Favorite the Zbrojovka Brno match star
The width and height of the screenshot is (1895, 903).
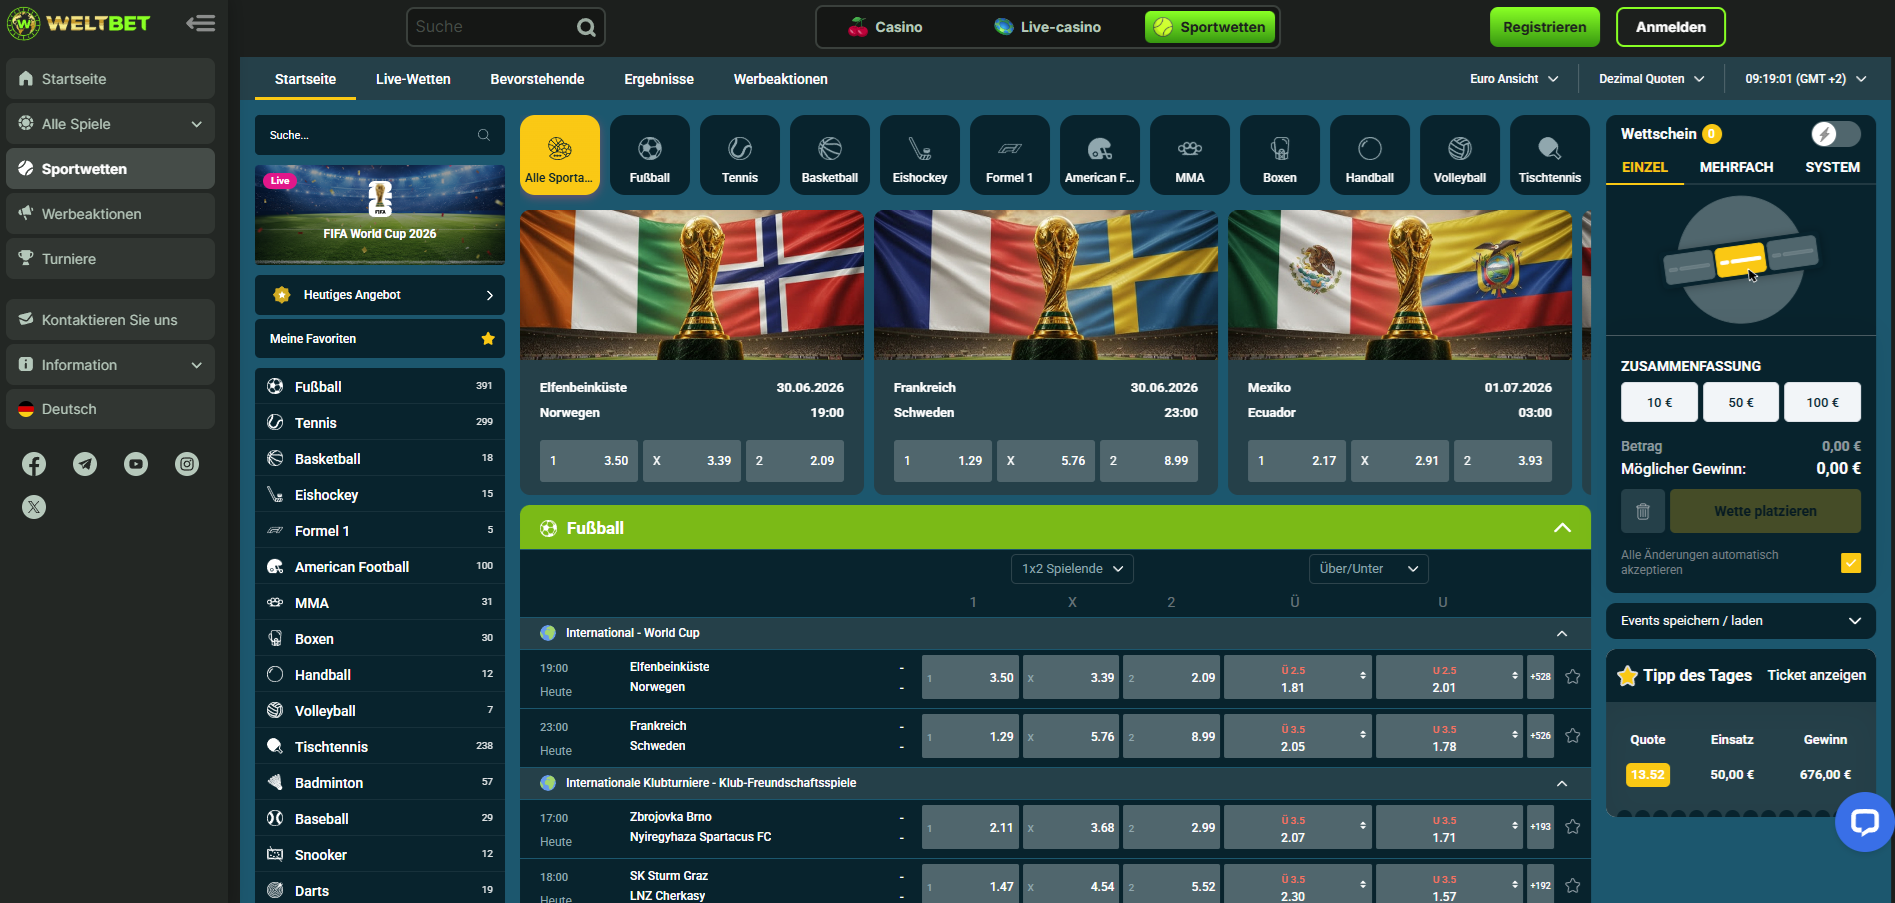pyautogui.click(x=1573, y=827)
